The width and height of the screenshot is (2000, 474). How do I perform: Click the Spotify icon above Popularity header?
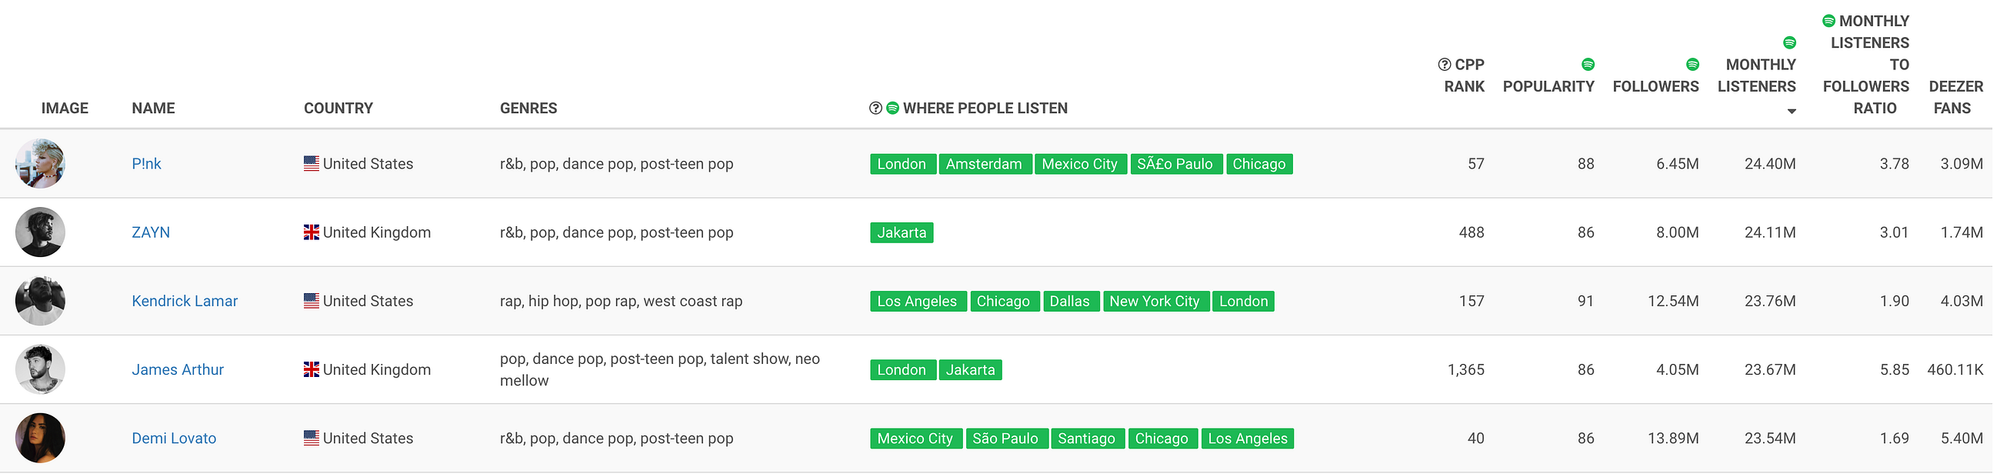coord(1587,65)
